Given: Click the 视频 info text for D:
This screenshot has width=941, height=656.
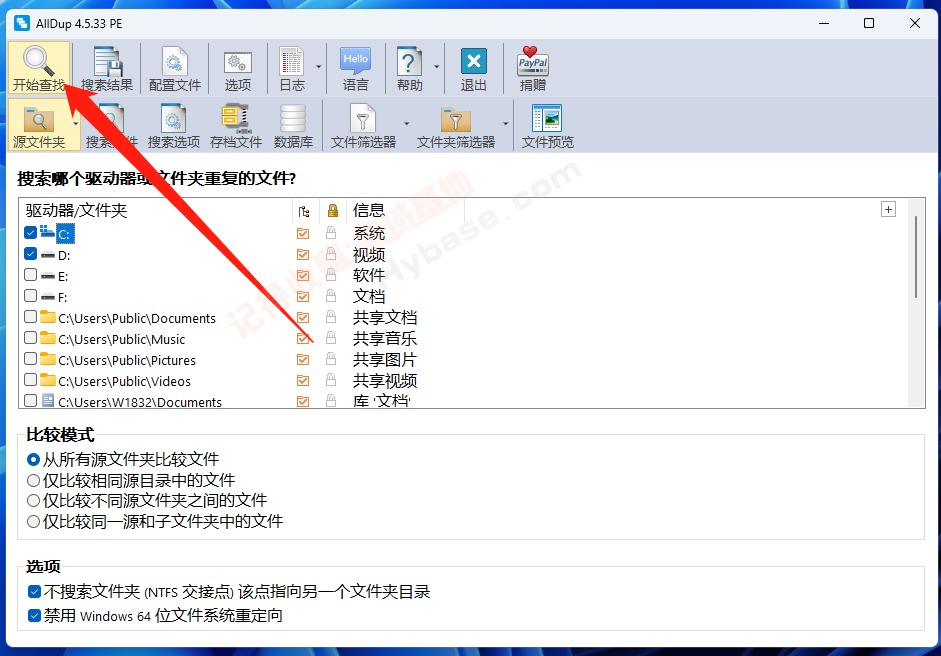Looking at the screenshot, I should point(368,254).
